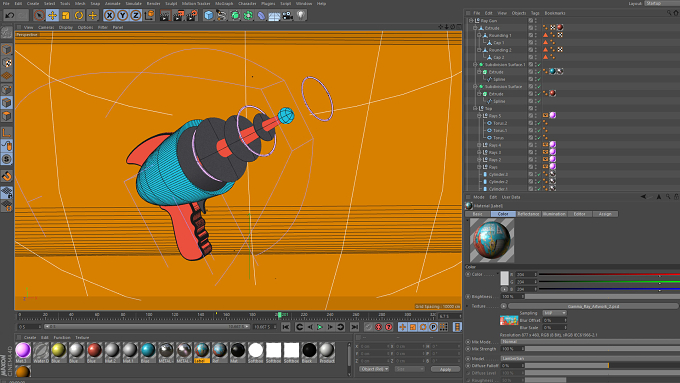Click the purple material tag on Rays 5
Viewport: 680px width, 383px height.
[553, 115]
